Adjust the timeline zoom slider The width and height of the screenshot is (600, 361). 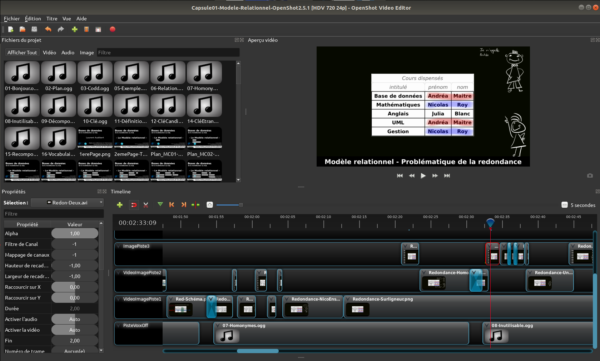pyautogui.click(x=230, y=205)
